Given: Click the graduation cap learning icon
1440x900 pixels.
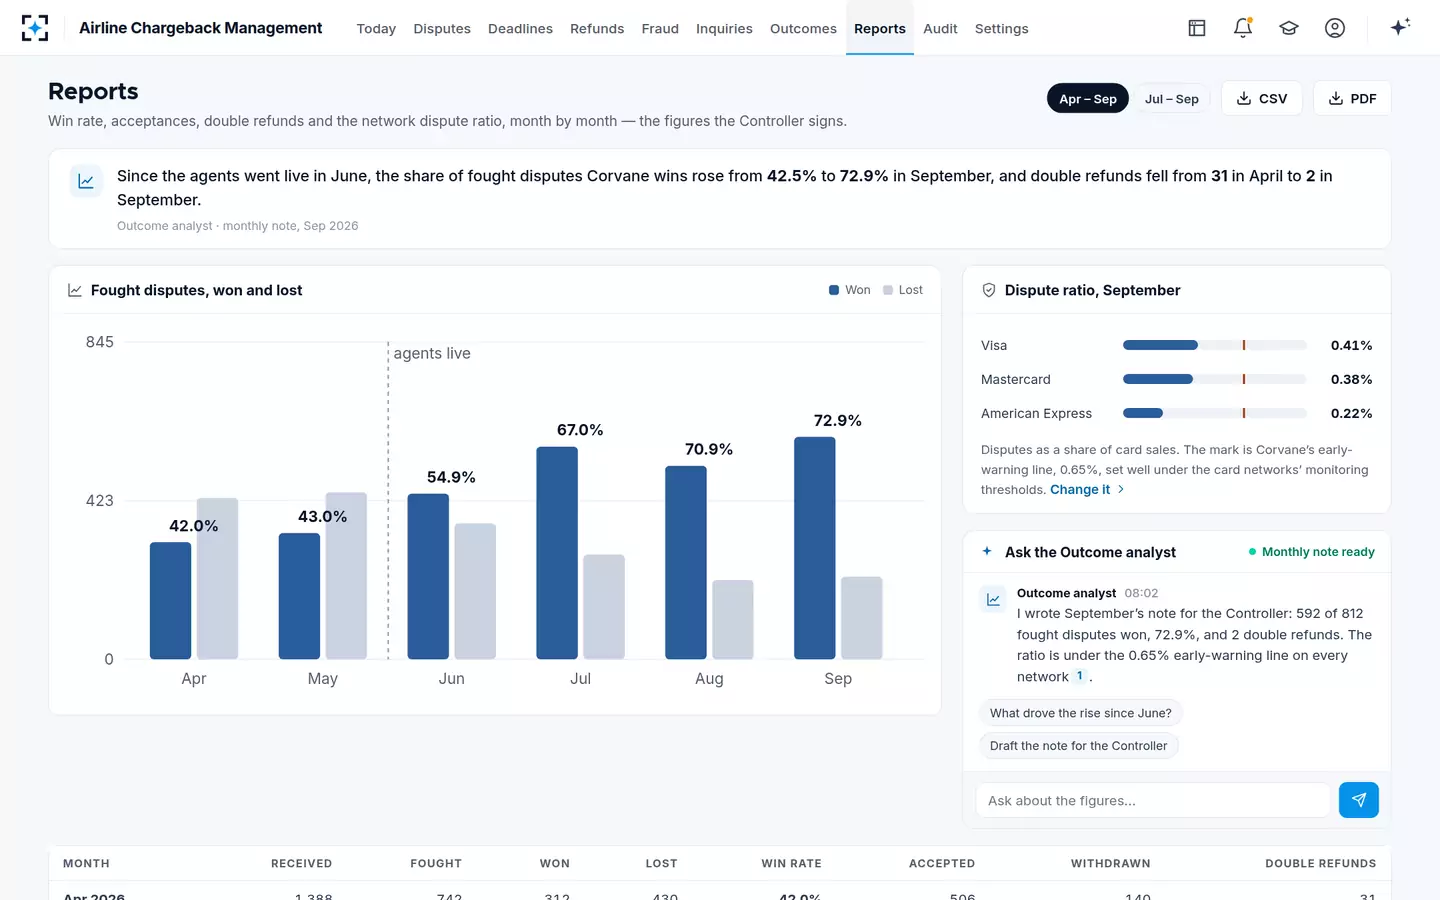Looking at the screenshot, I should point(1289,28).
